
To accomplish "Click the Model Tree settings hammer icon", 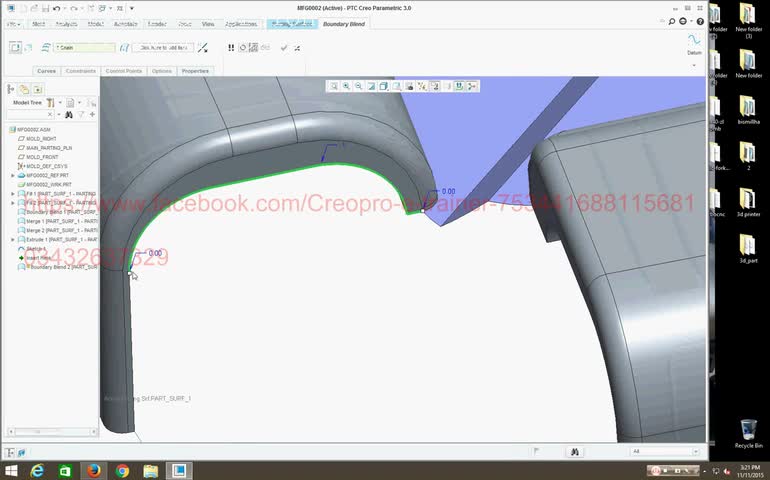I will click(x=50, y=103).
